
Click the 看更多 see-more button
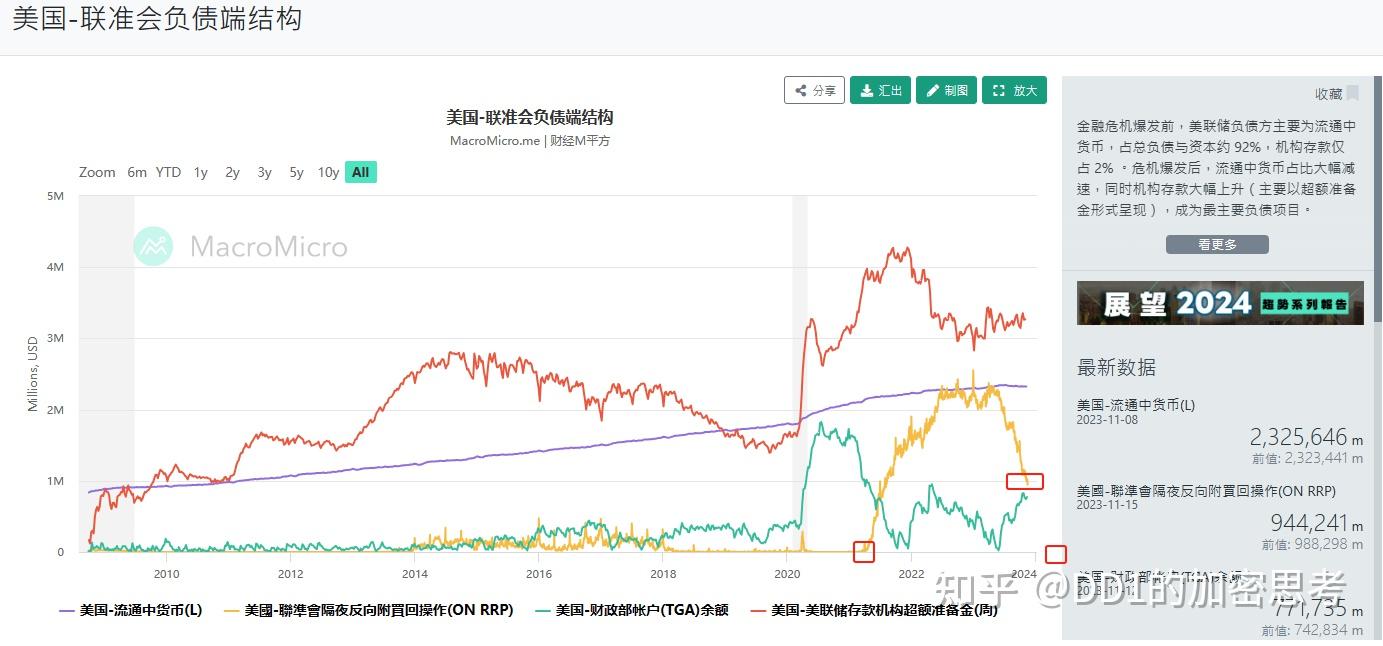tap(1217, 243)
